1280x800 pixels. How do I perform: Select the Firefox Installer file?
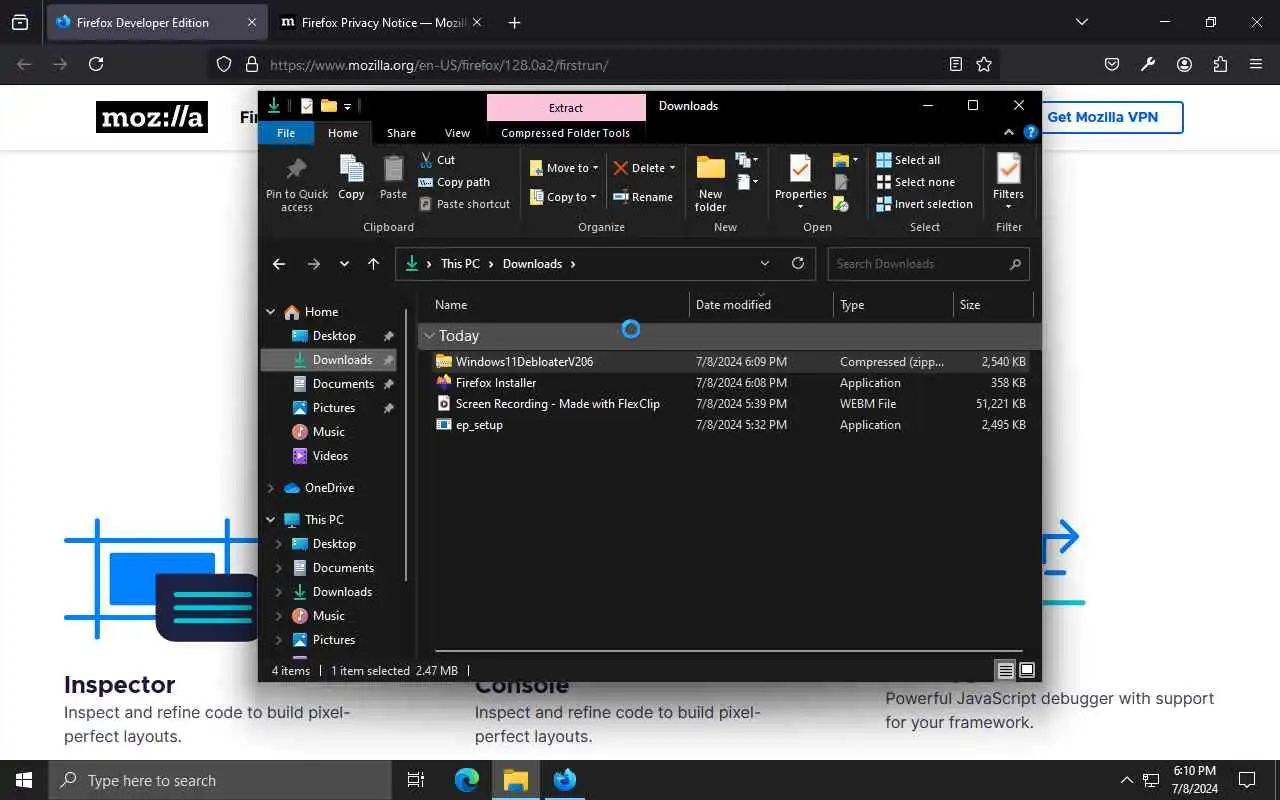click(x=731, y=383)
